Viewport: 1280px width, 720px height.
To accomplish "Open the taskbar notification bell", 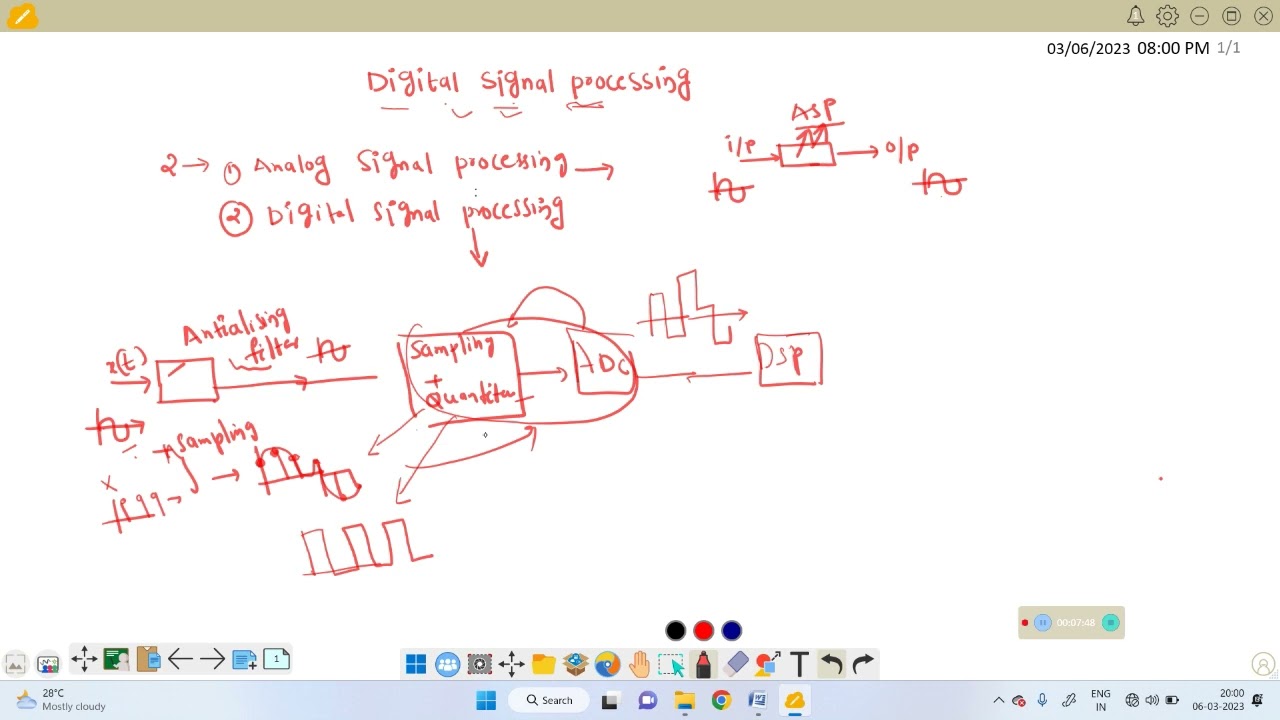I will (1258, 700).
